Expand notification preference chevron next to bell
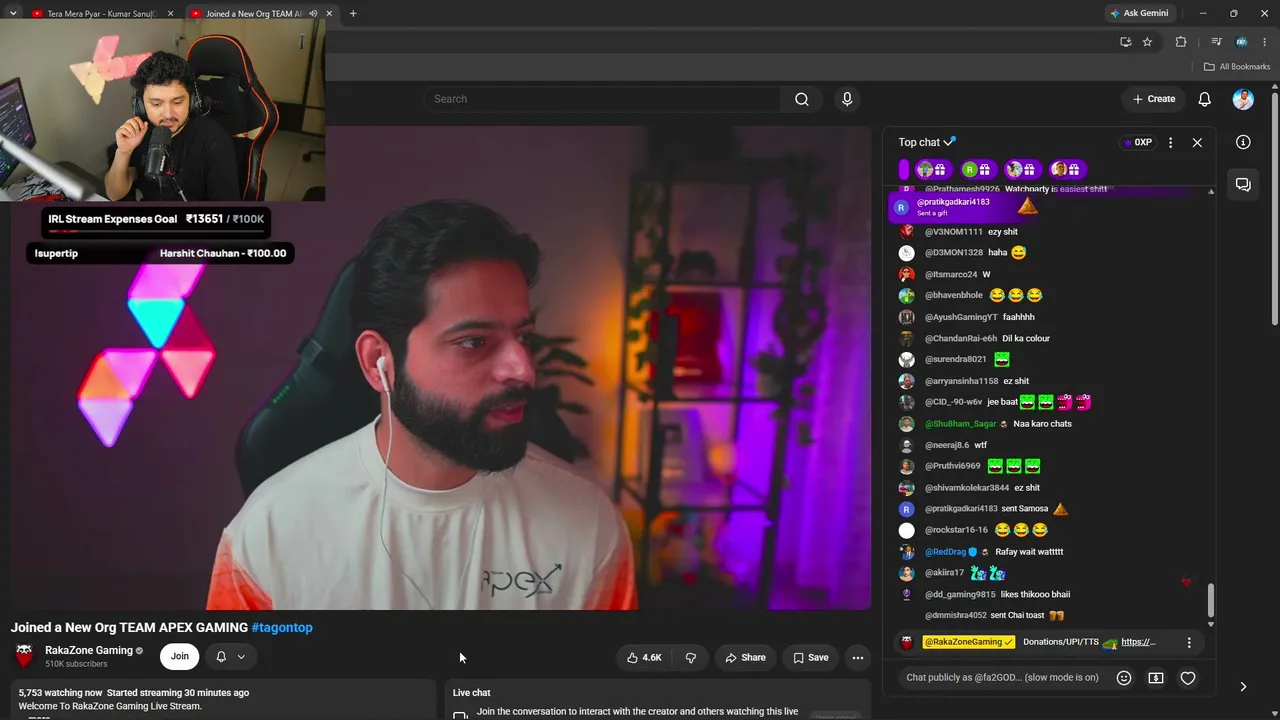 [x=241, y=657]
